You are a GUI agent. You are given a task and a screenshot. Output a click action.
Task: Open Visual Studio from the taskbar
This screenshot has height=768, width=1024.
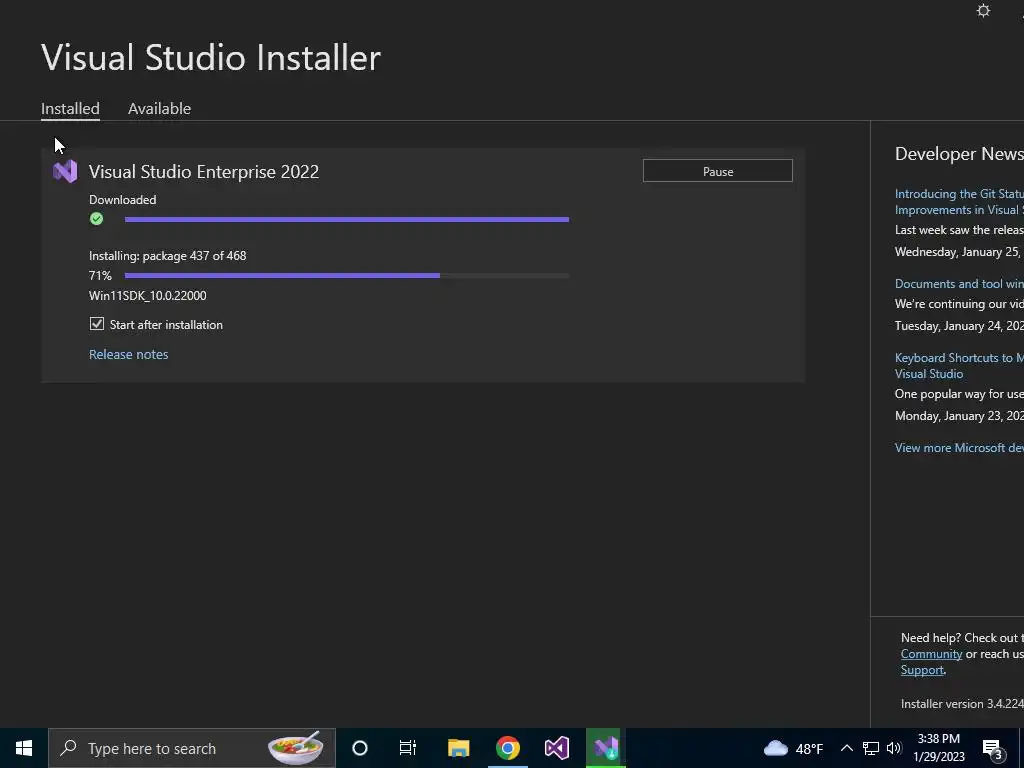coord(557,748)
